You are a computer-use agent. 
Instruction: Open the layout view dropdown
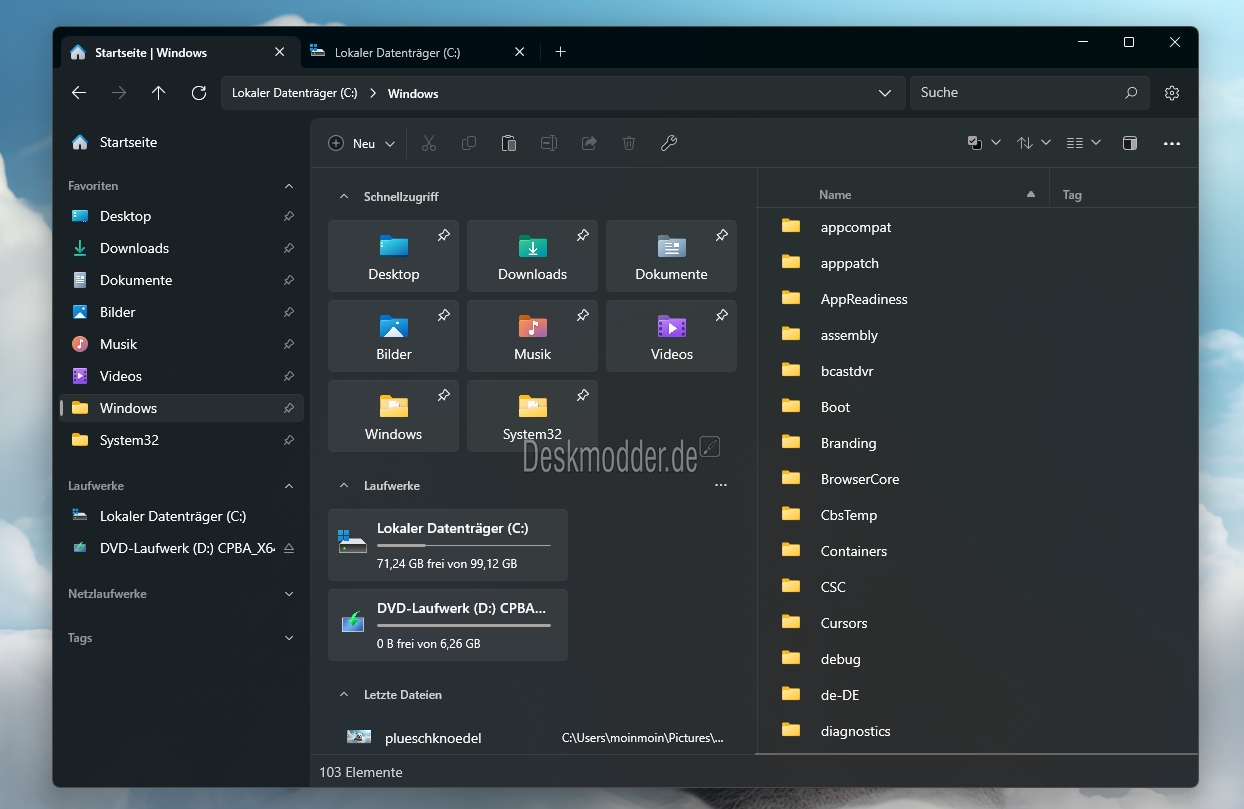[x=1084, y=143]
